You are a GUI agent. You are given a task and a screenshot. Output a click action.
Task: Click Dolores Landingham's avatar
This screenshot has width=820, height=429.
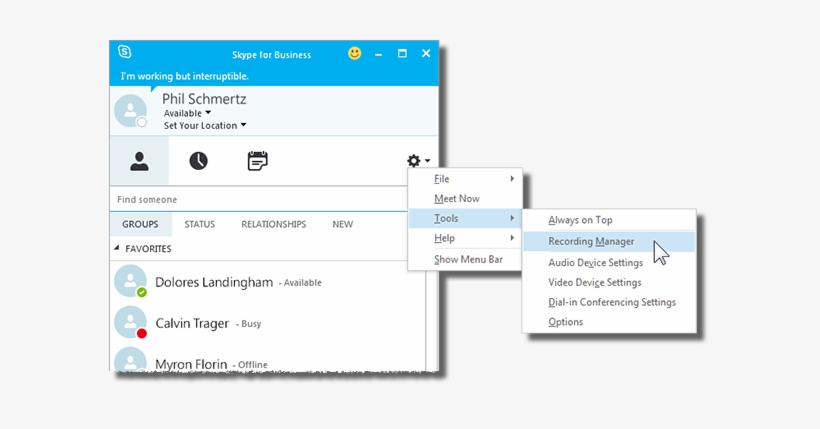coord(130,281)
